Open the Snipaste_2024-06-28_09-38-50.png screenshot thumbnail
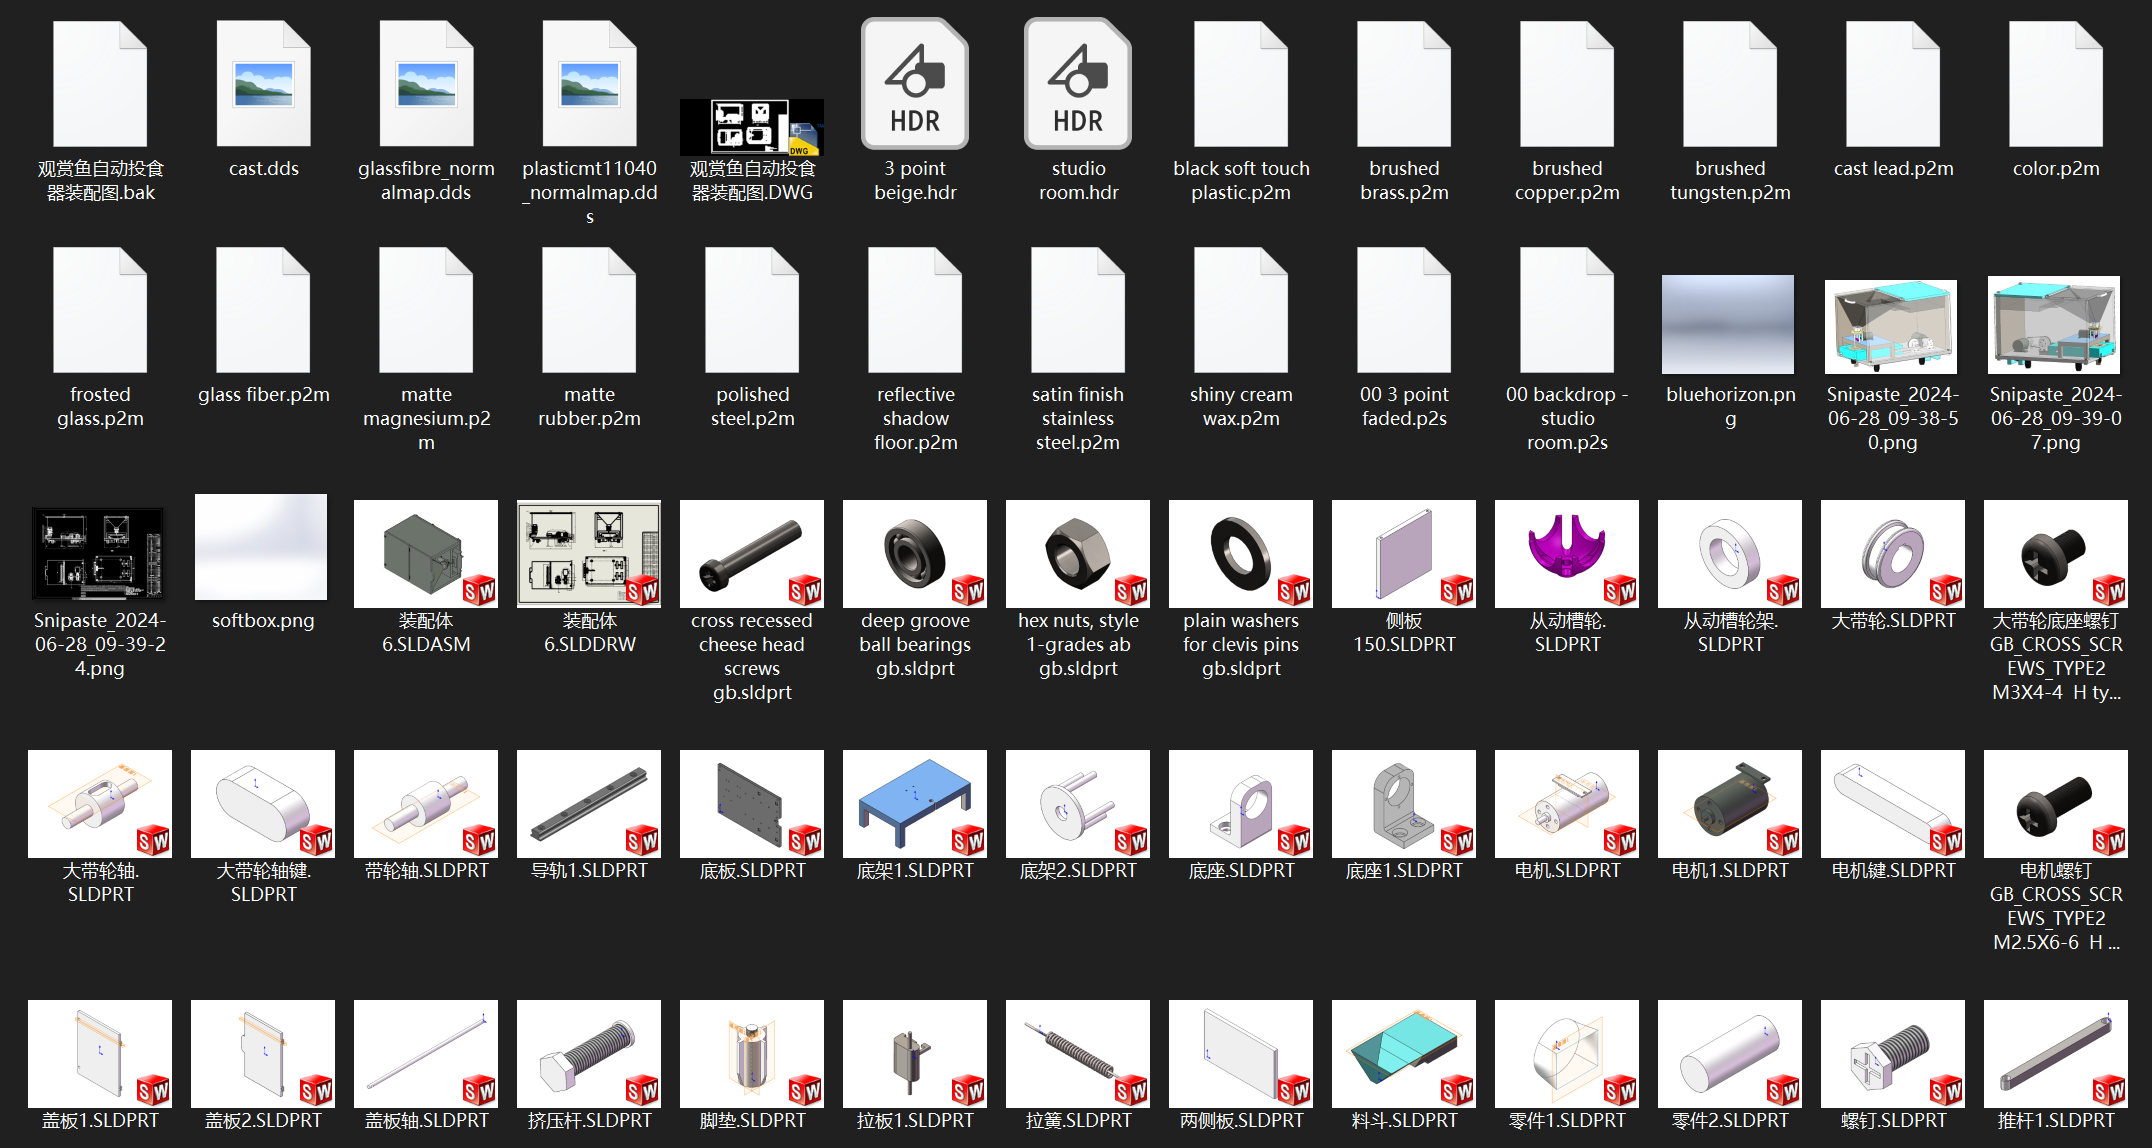Viewport: 2152px width, 1148px height. tap(1890, 327)
